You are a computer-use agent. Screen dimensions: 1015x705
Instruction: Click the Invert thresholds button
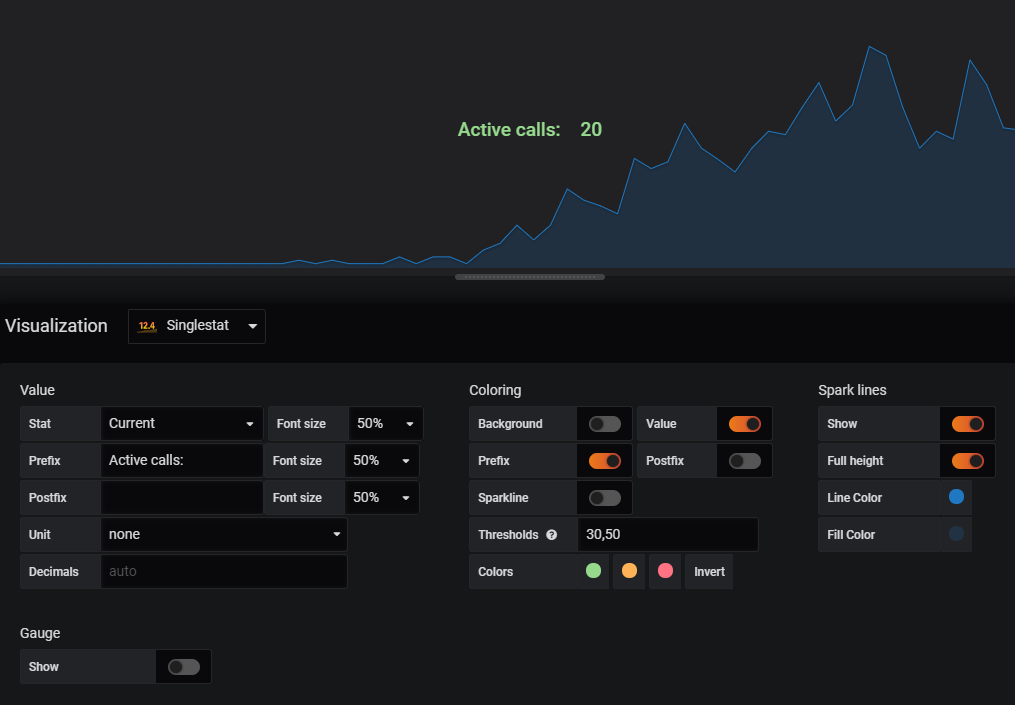tap(708, 571)
